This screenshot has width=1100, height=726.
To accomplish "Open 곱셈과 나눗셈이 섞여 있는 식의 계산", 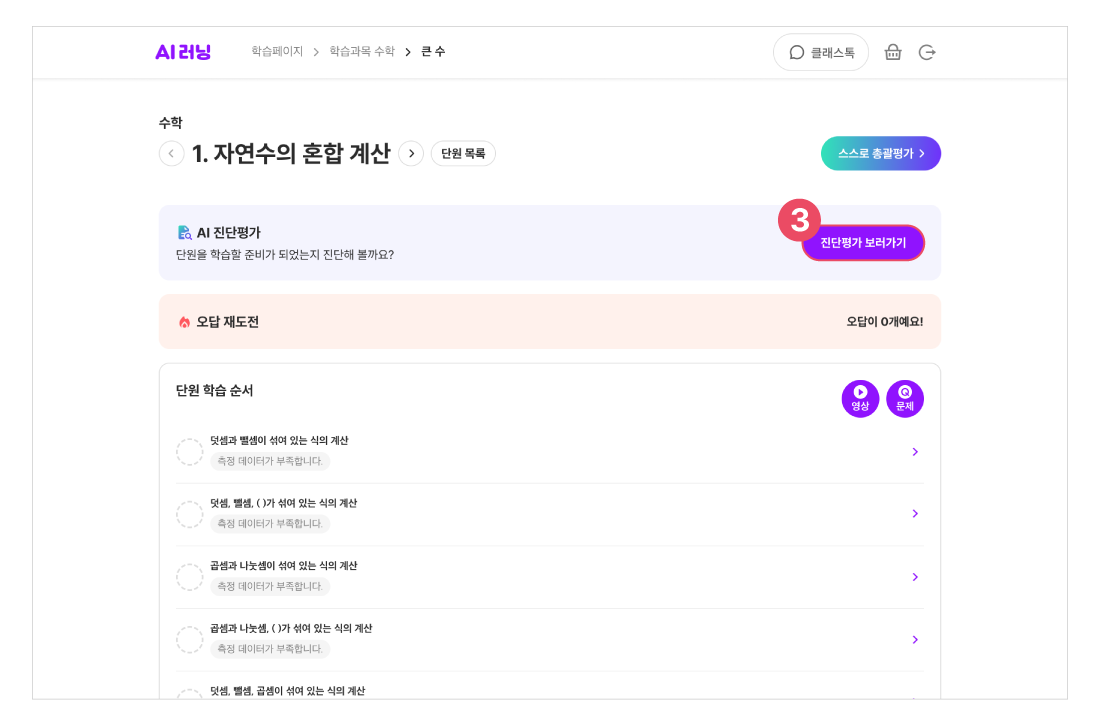I will pyautogui.click(x=549, y=577).
